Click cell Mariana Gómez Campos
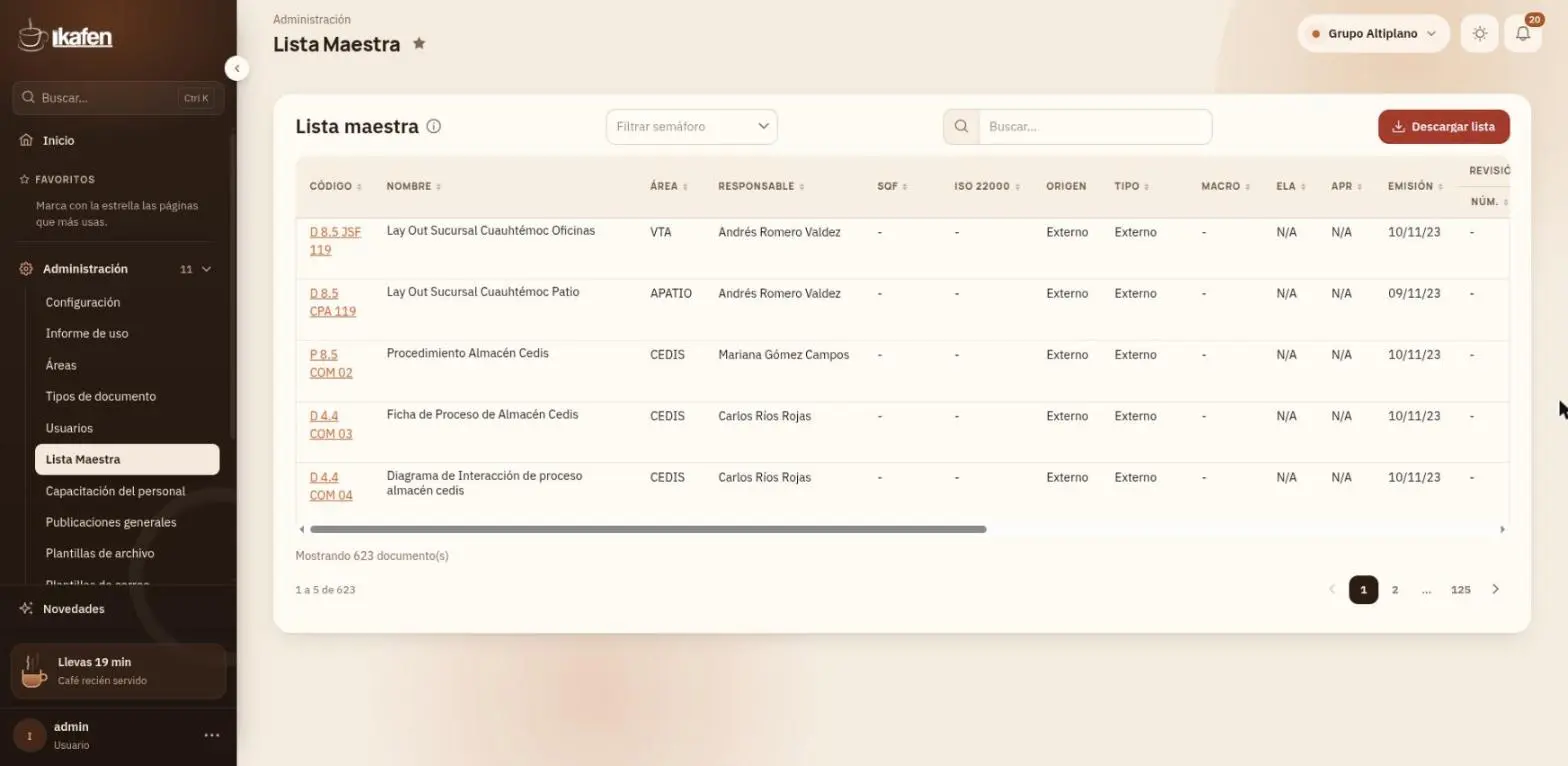This screenshot has width=1568, height=766. [x=783, y=354]
